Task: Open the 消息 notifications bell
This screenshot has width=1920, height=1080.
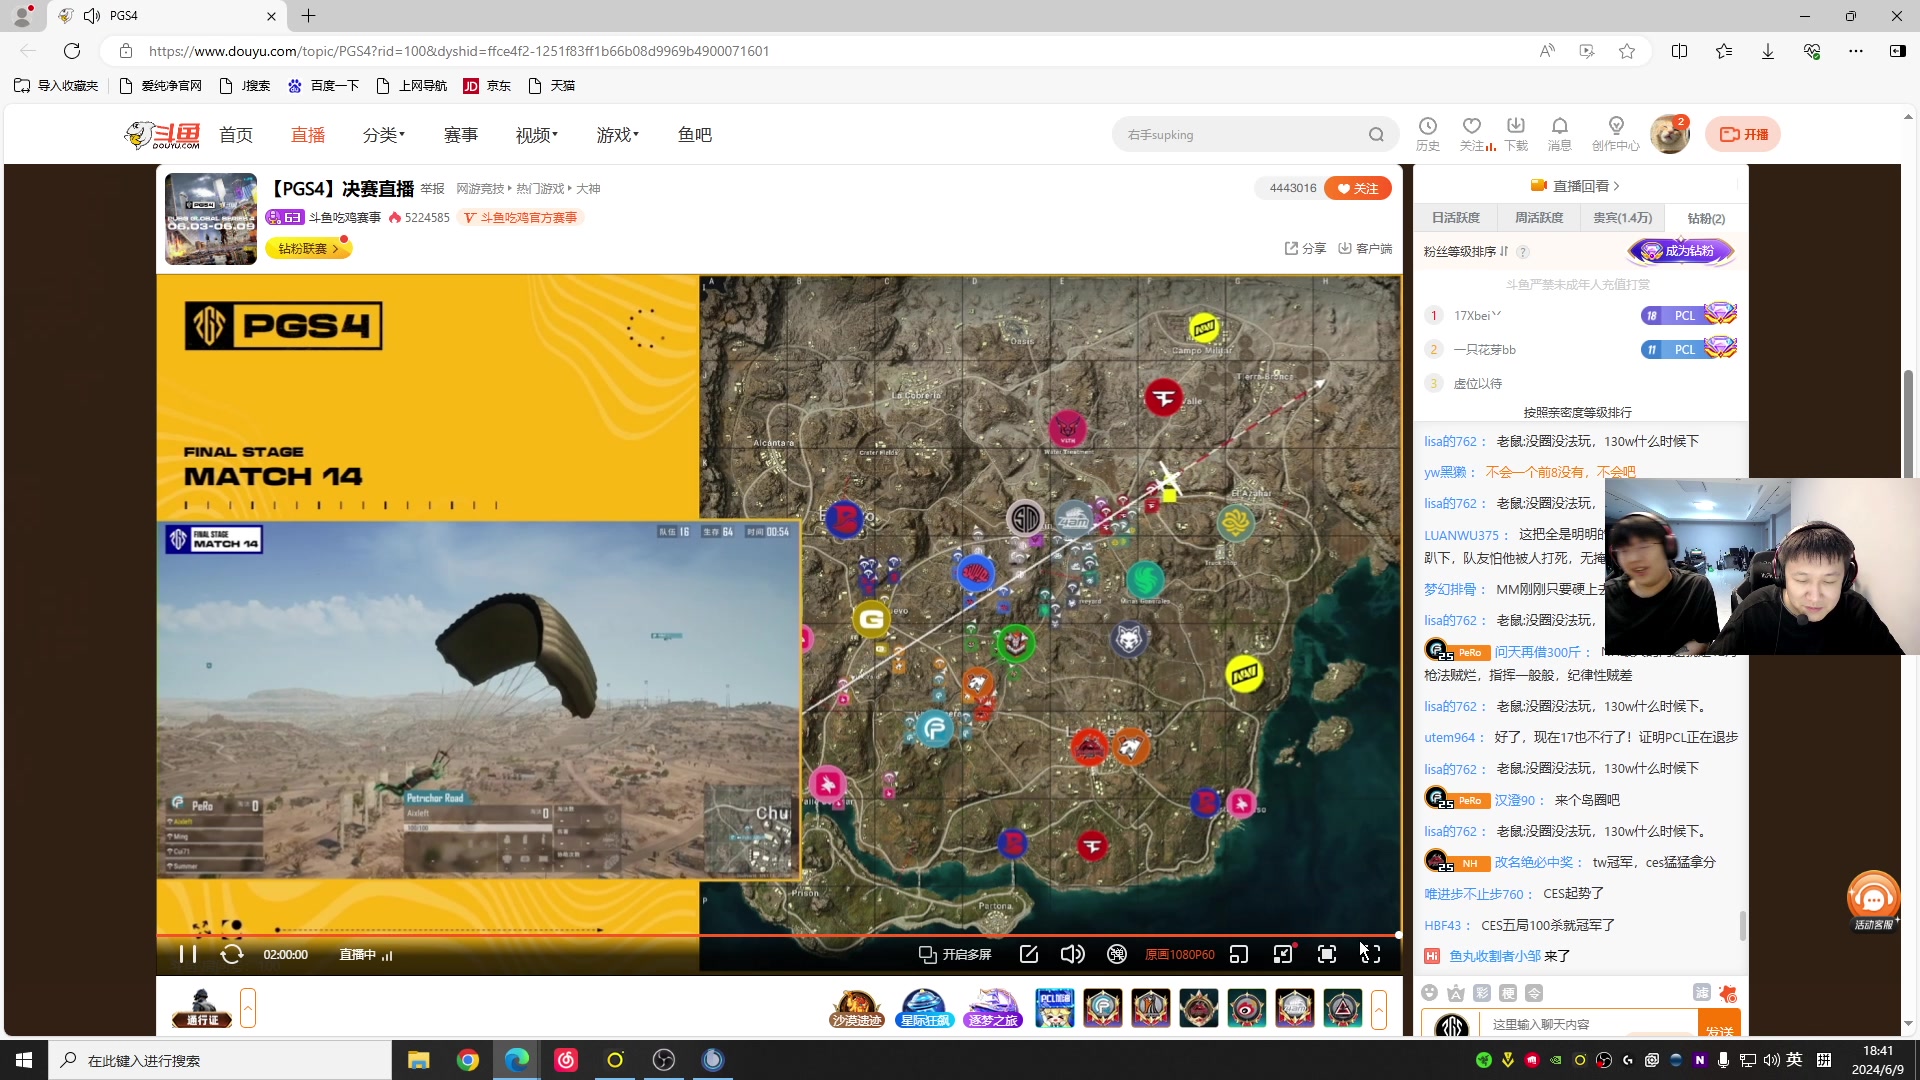Action: click(1560, 134)
